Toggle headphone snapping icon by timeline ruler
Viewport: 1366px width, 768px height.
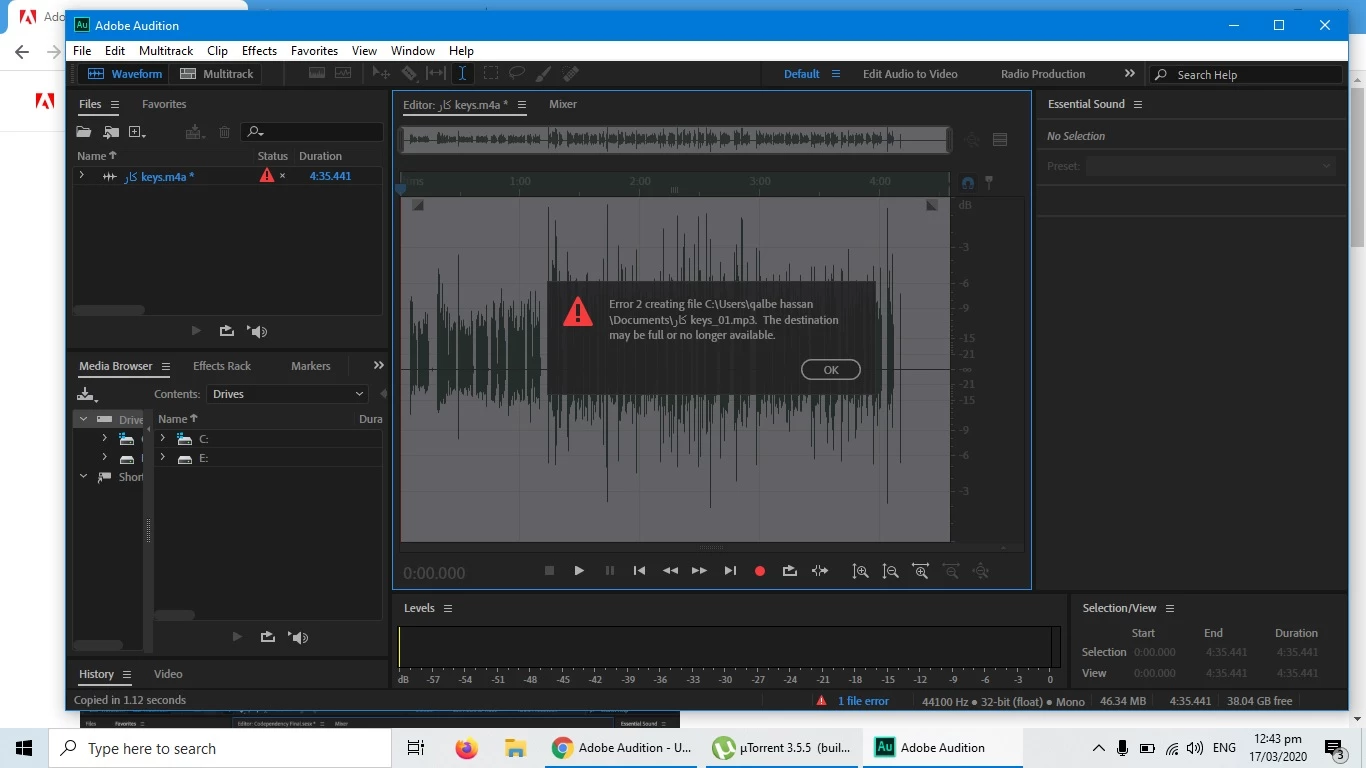(967, 182)
